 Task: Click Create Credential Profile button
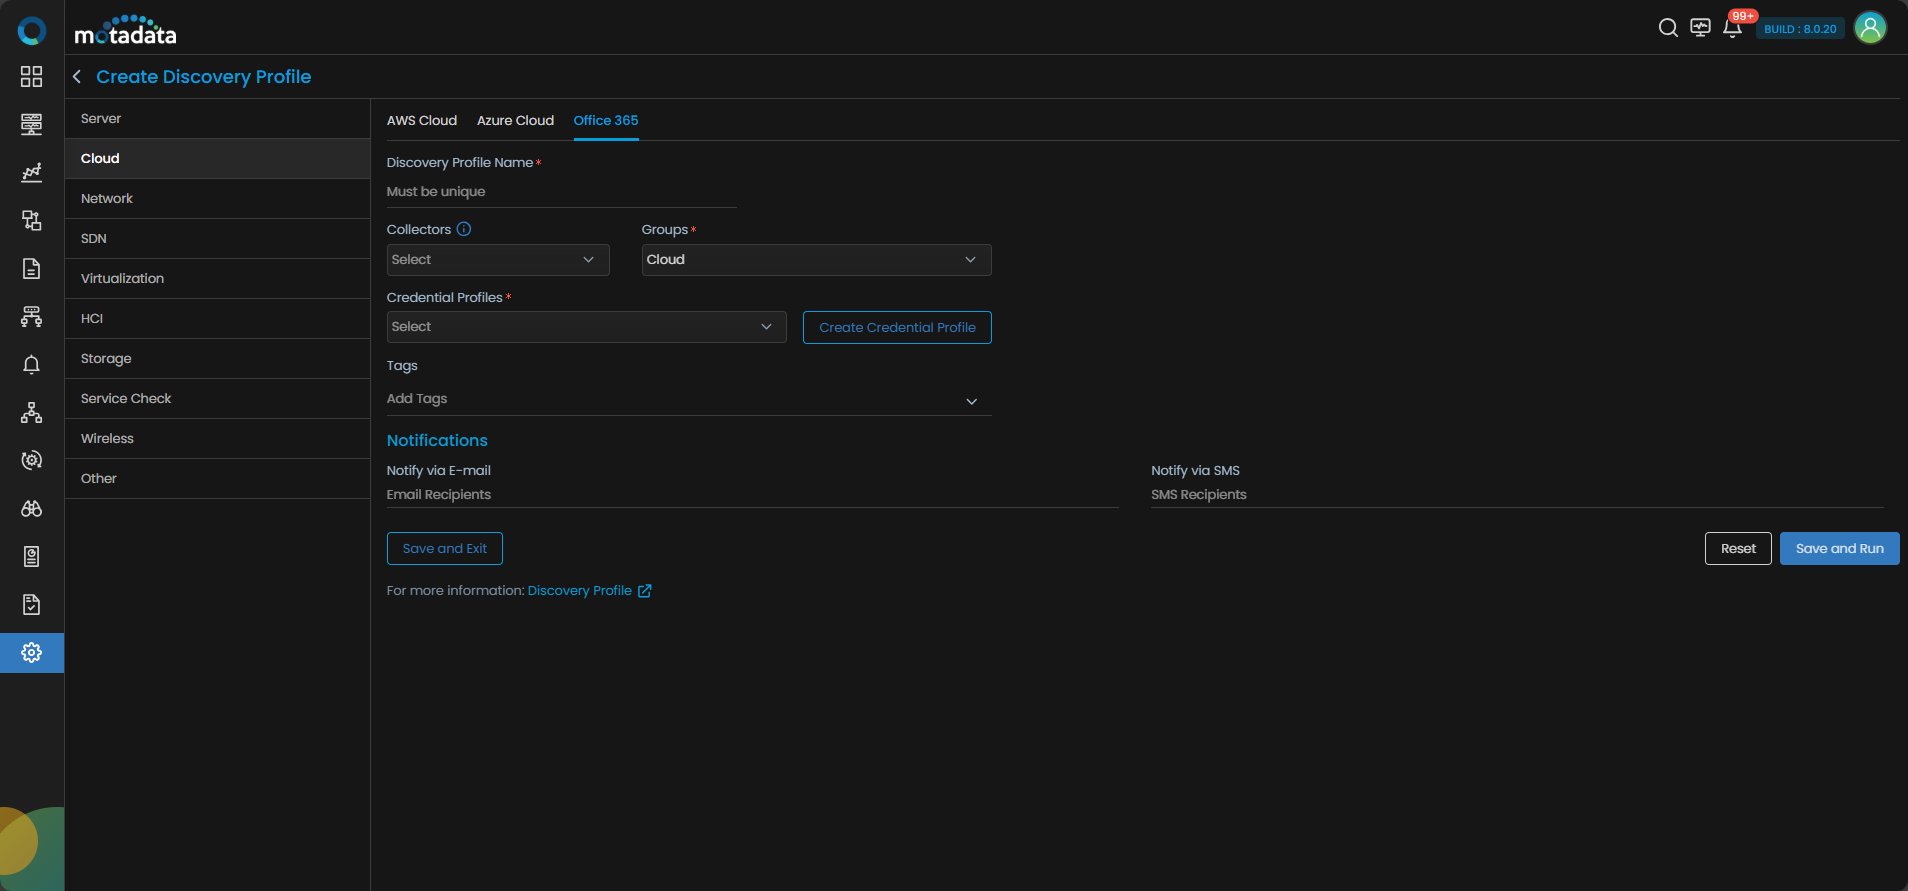point(897,327)
